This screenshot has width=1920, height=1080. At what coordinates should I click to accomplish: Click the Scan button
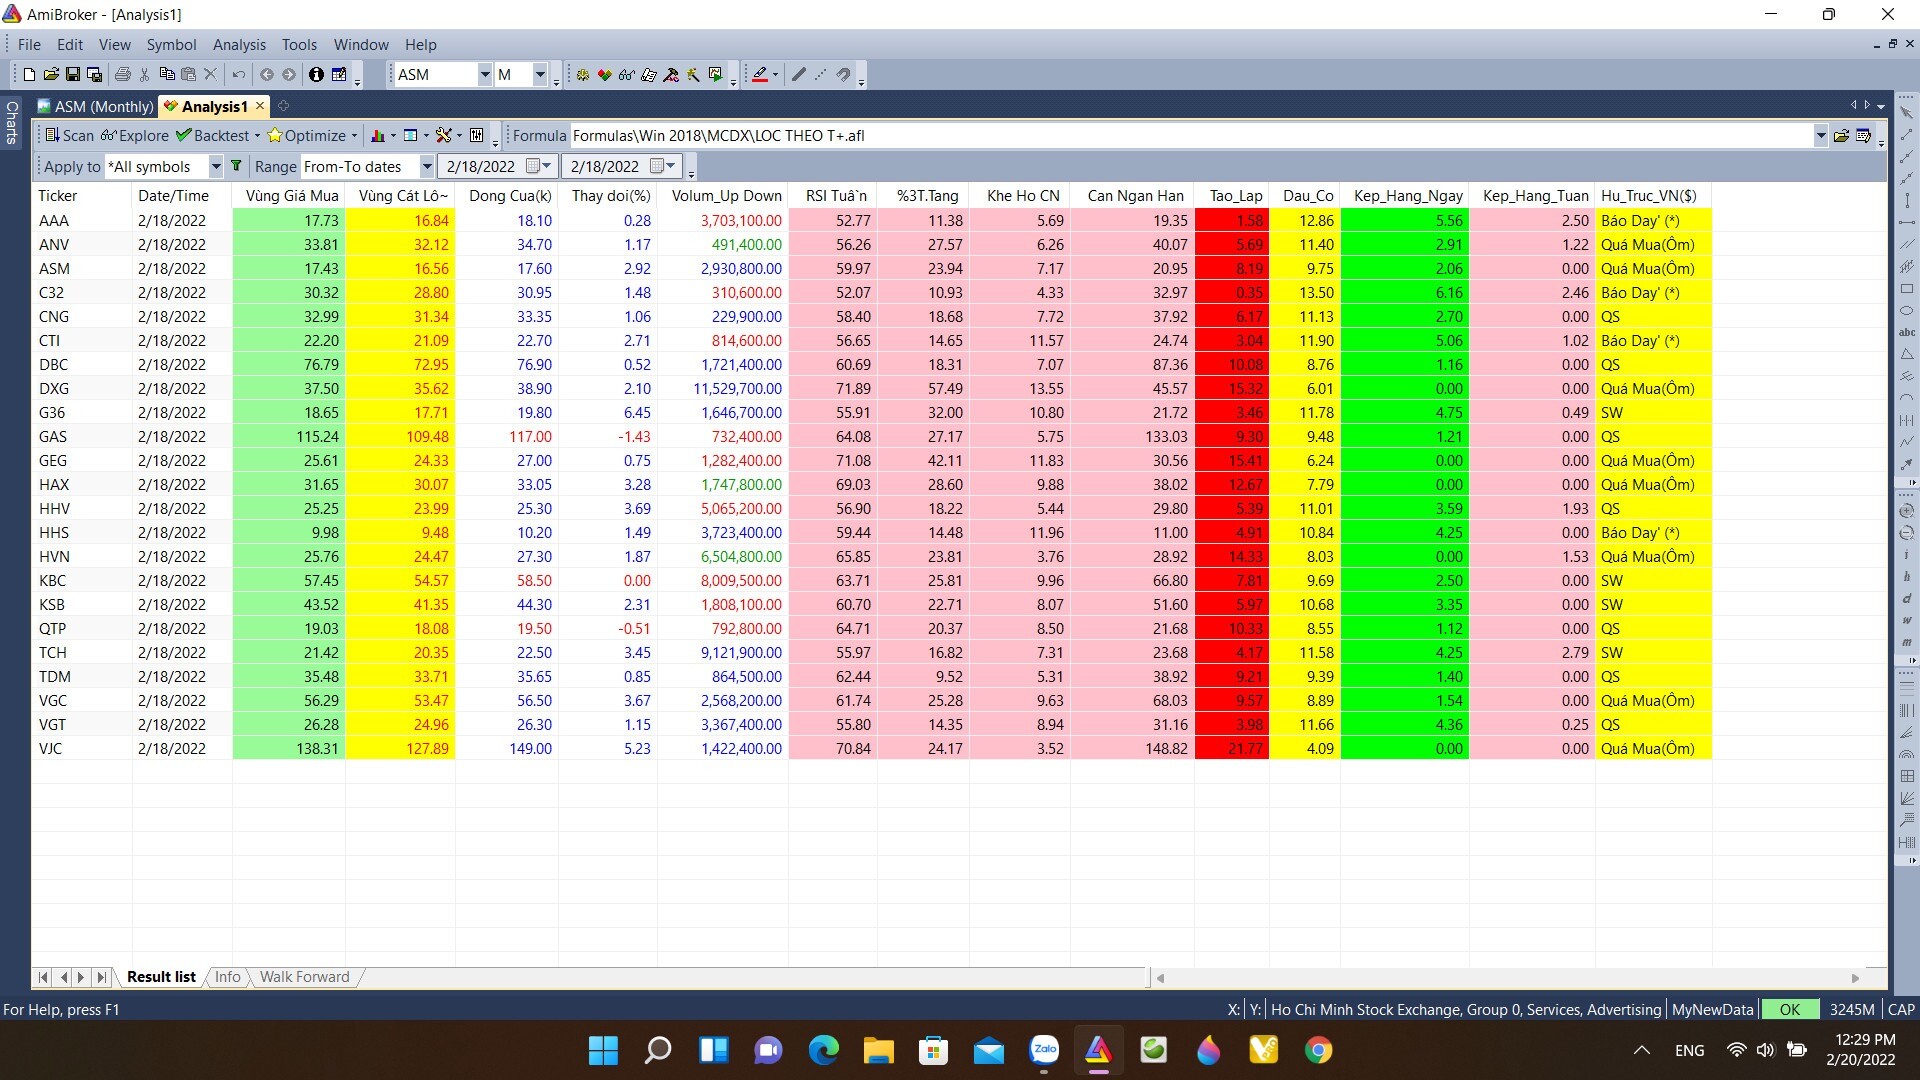(x=70, y=135)
